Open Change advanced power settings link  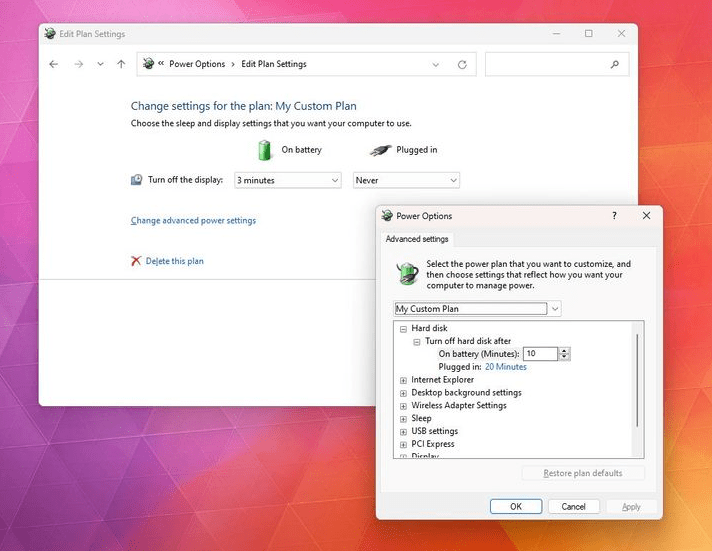193,220
